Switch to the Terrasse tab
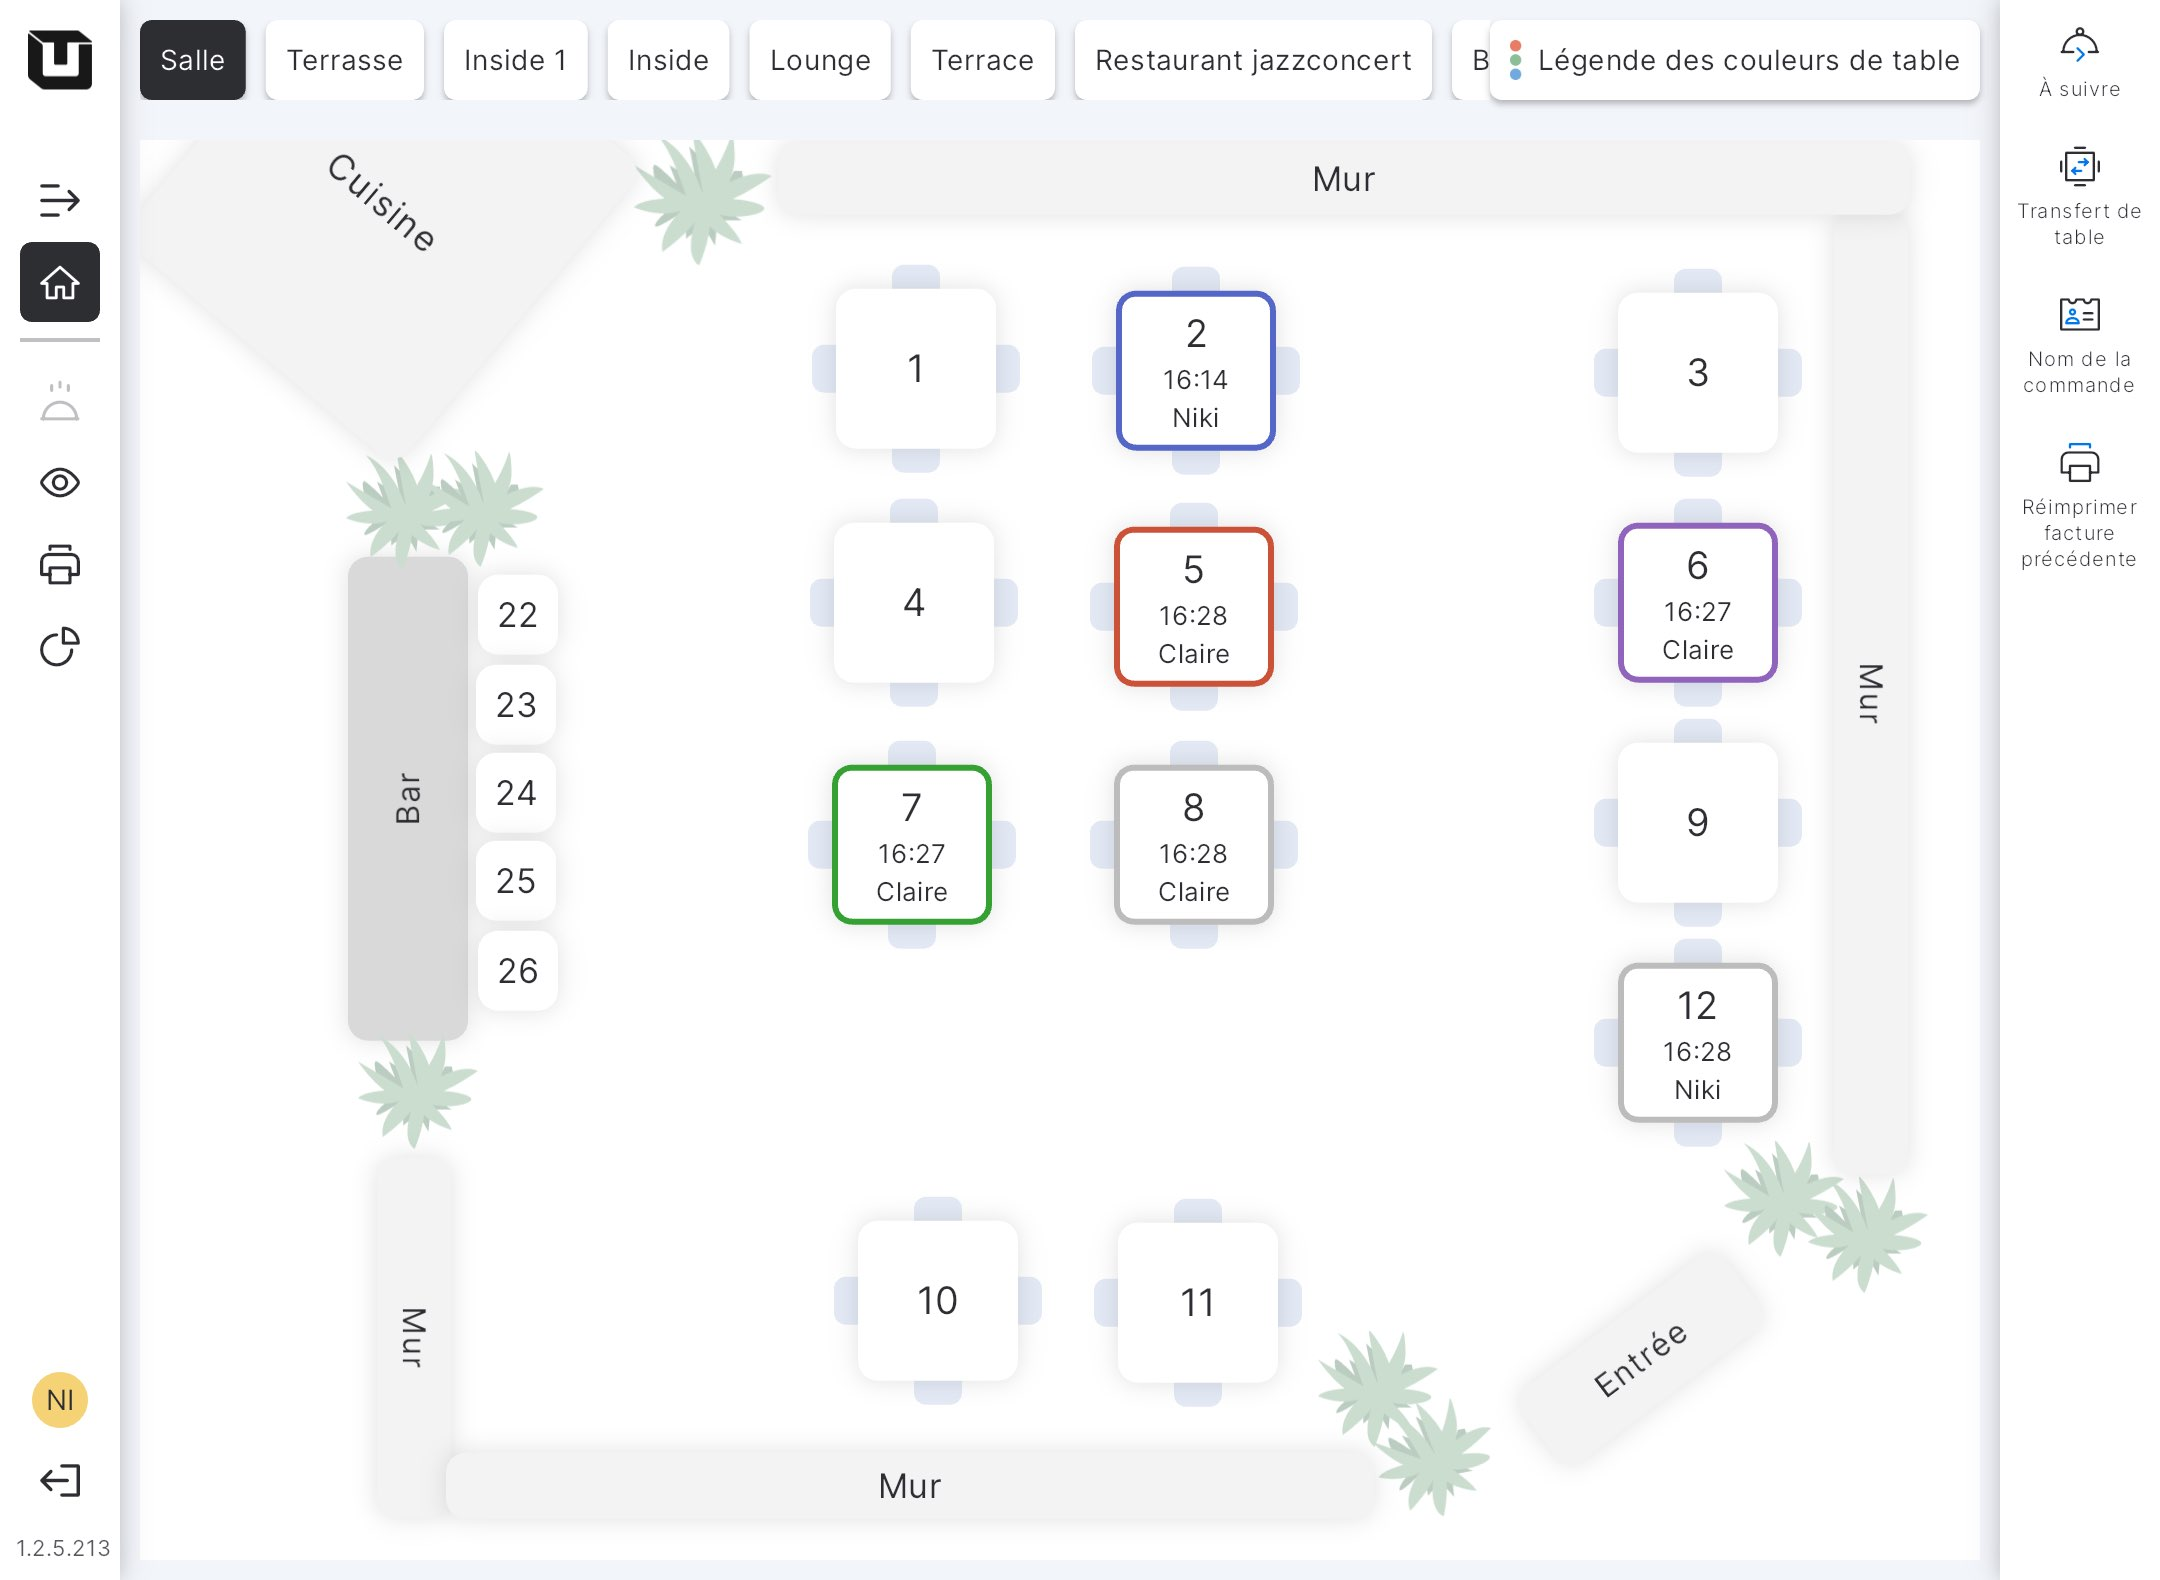The height and width of the screenshot is (1580, 2160). coord(344,60)
